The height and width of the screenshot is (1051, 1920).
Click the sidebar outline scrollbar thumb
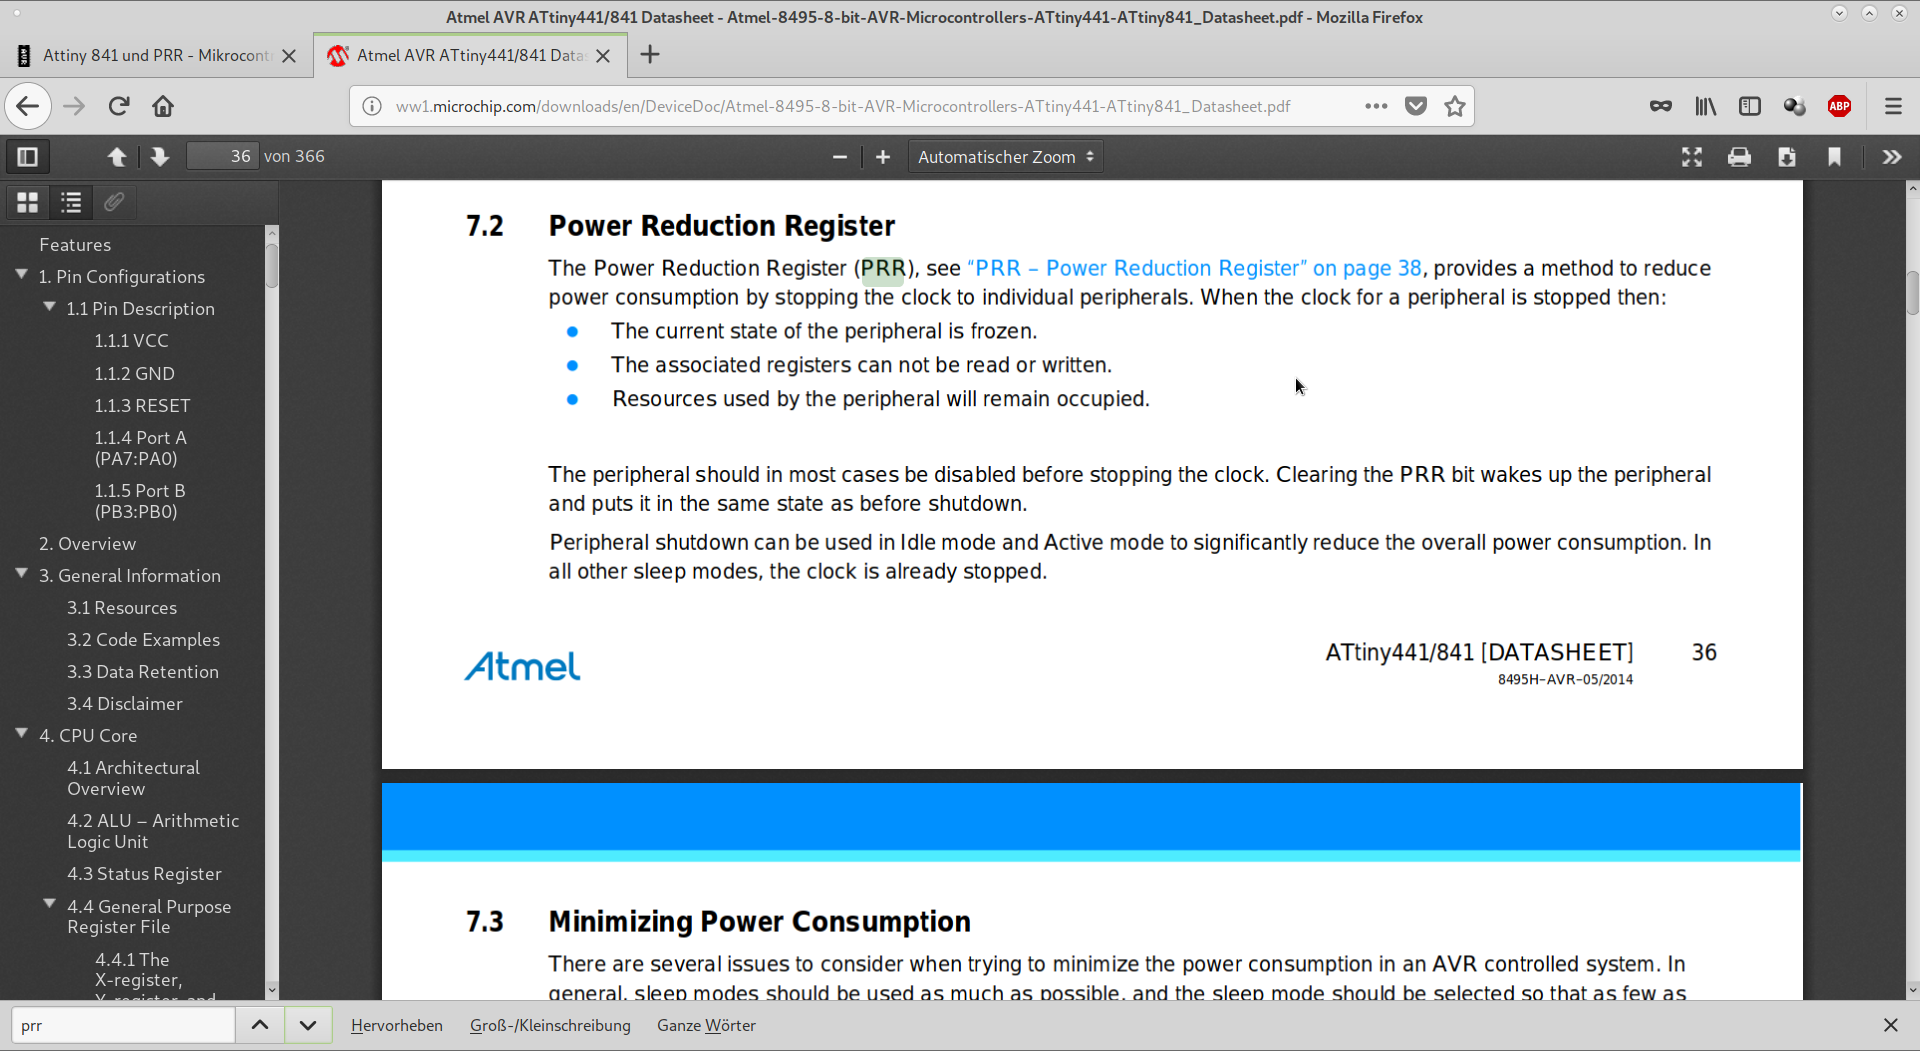click(x=271, y=265)
